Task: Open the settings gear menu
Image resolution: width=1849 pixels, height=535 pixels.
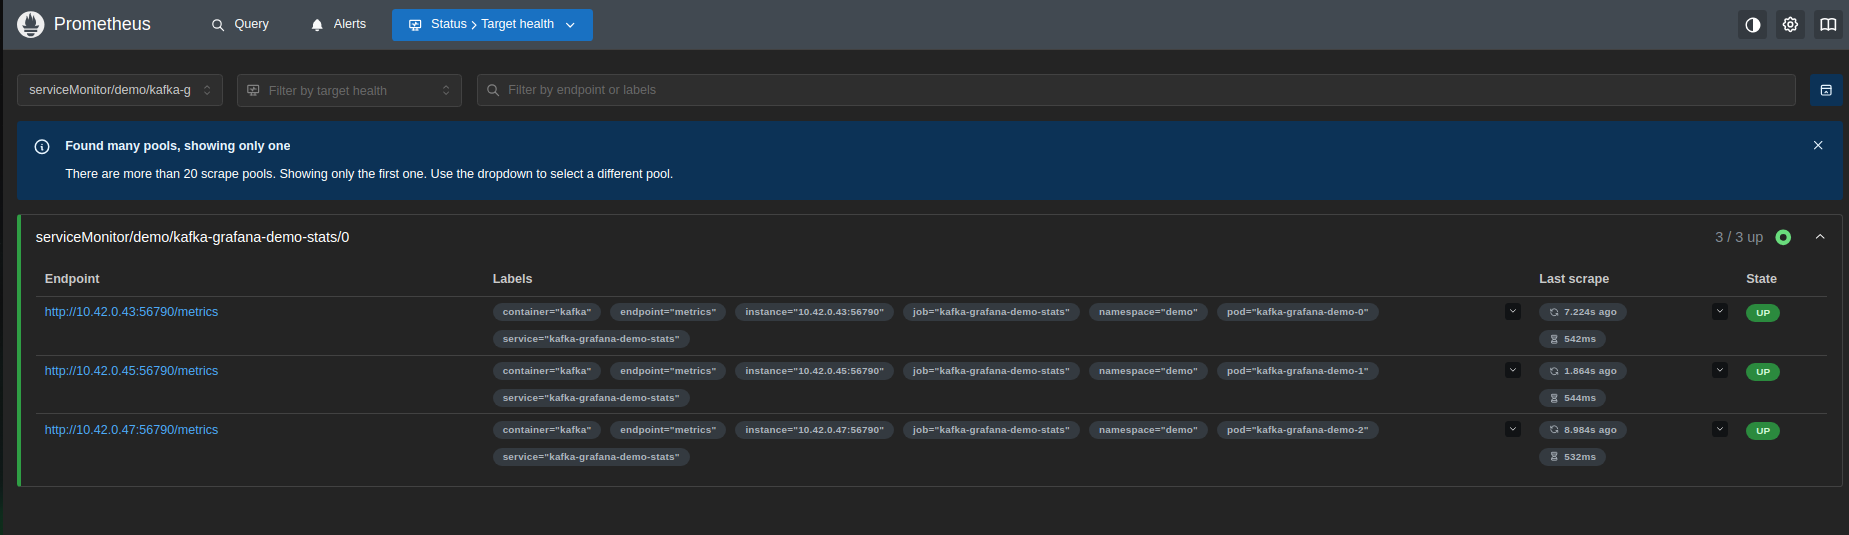Action: [x=1790, y=25]
